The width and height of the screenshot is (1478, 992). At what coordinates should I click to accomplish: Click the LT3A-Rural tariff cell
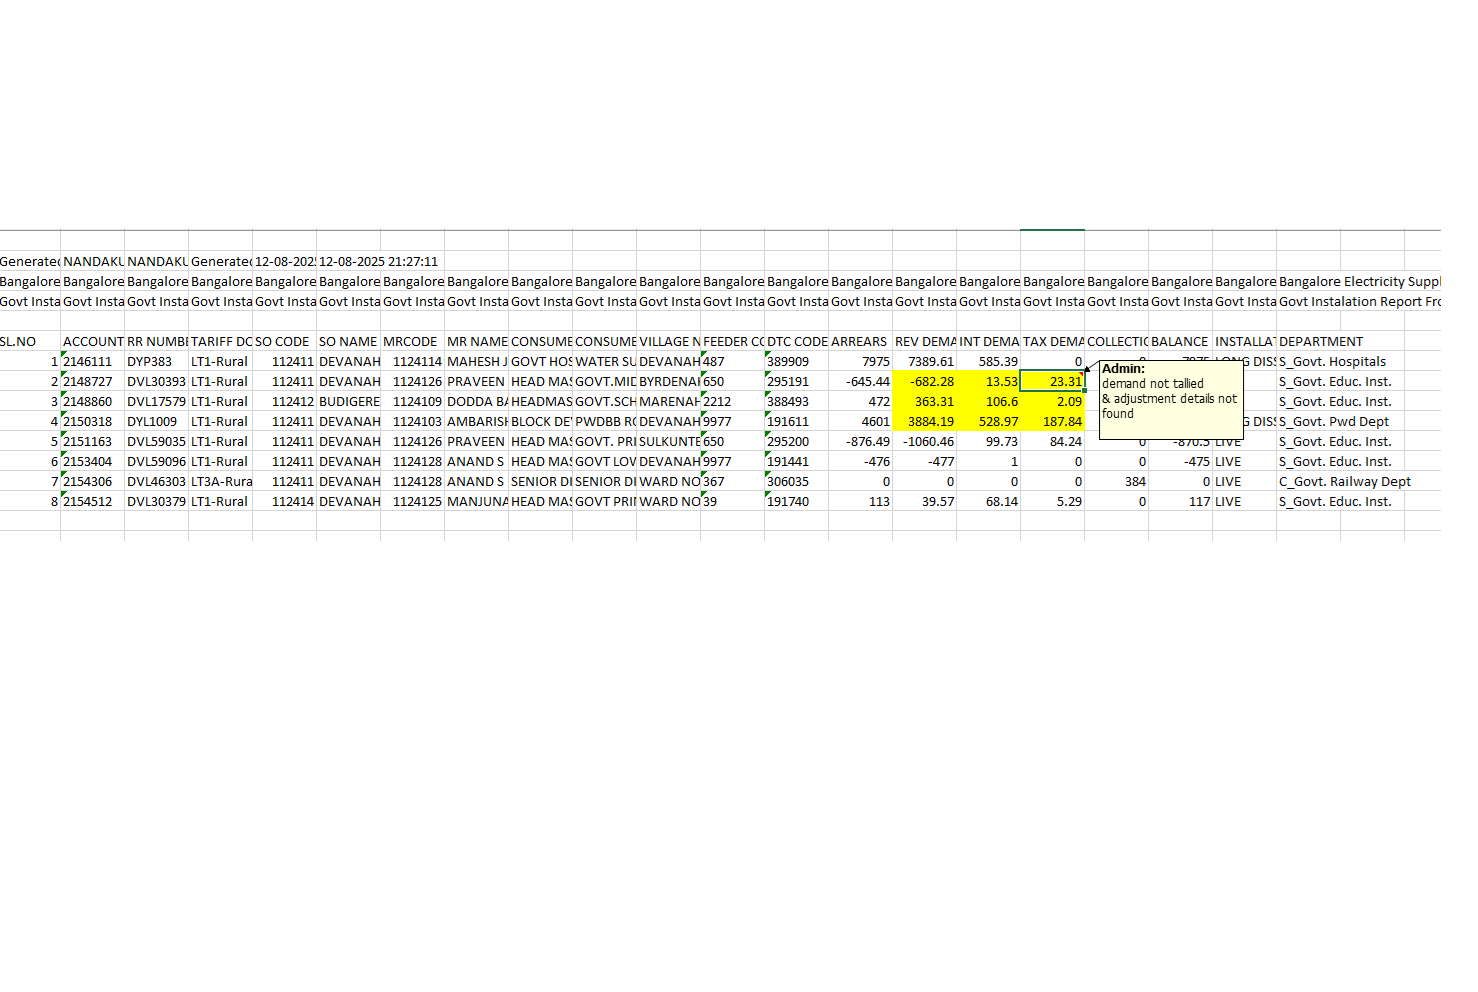pos(220,481)
